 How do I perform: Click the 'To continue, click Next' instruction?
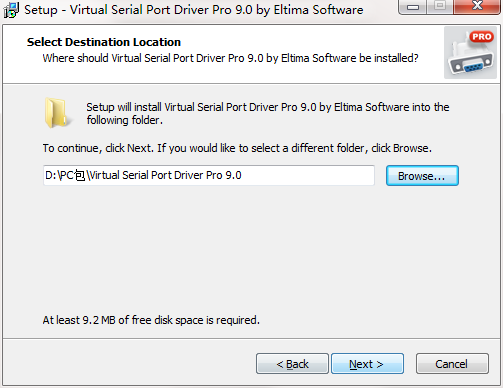coord(237,148)
